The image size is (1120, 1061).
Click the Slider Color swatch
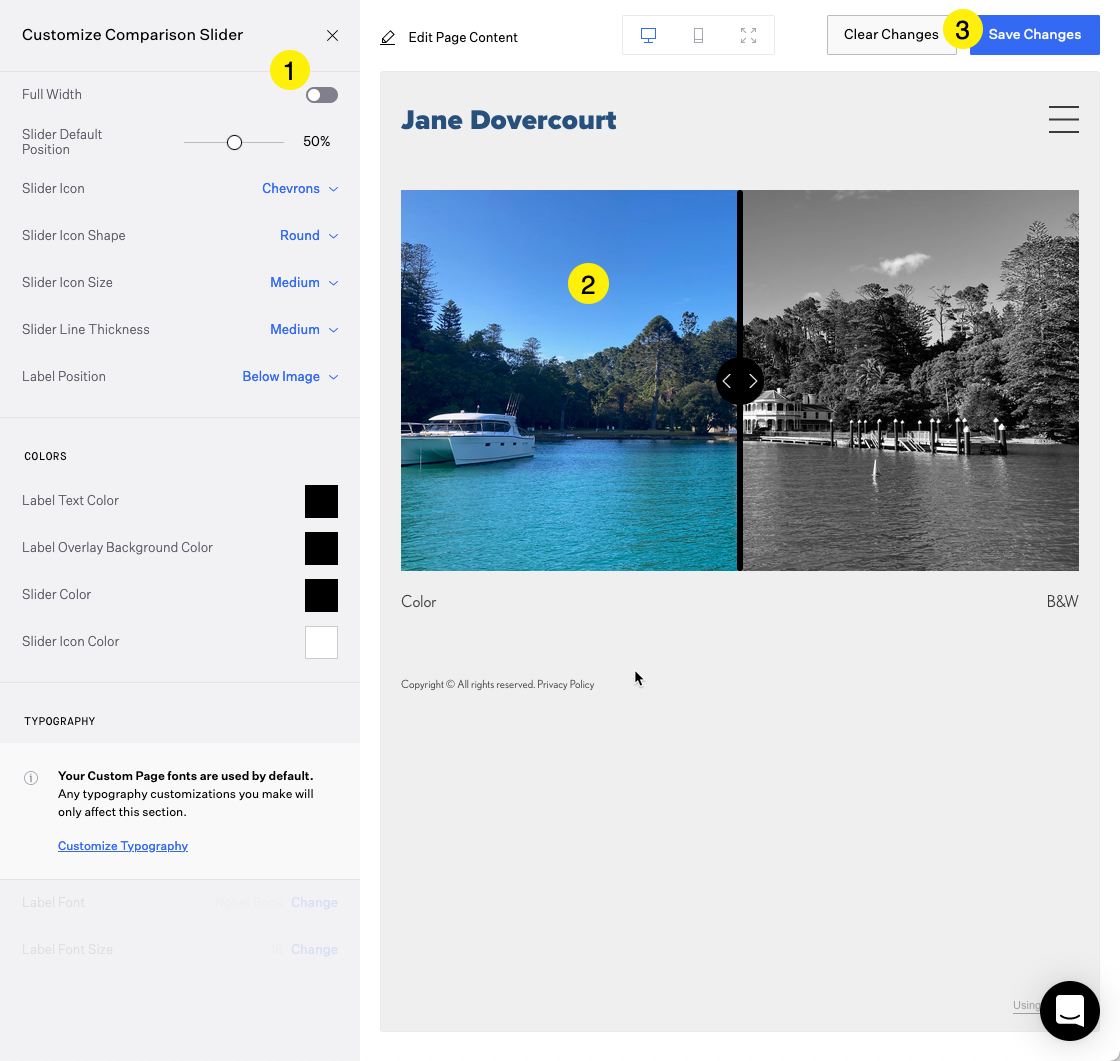(x=321, y=595)
